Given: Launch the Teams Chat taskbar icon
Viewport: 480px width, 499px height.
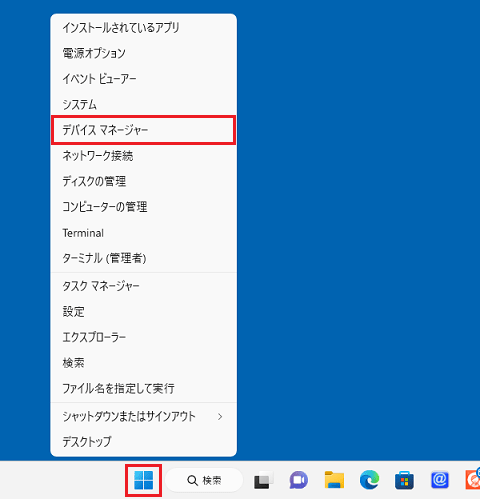Looking at the screenshot, I should tap(299, 480).
